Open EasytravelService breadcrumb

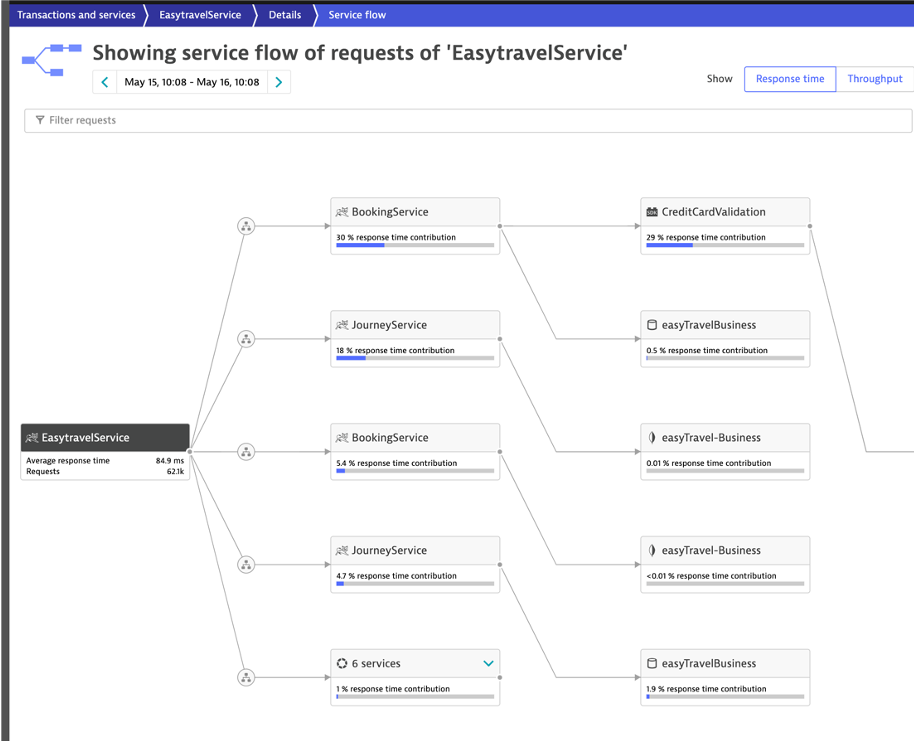coord(200,15)
